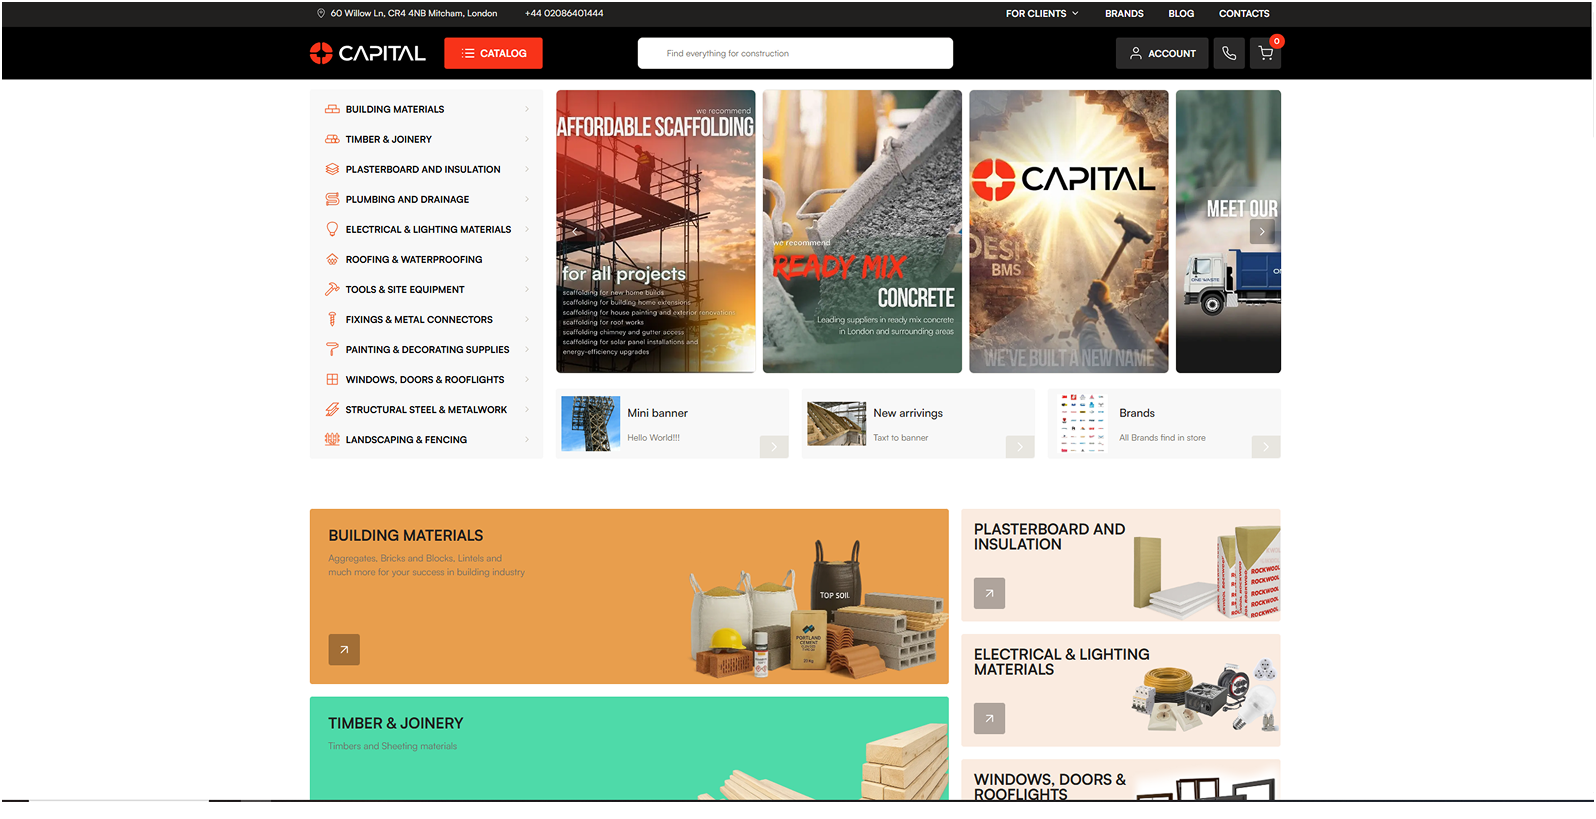This screenshot has height=819, width=1596.
Task: Open the phone call icon button
Action: click(1229, 53)
